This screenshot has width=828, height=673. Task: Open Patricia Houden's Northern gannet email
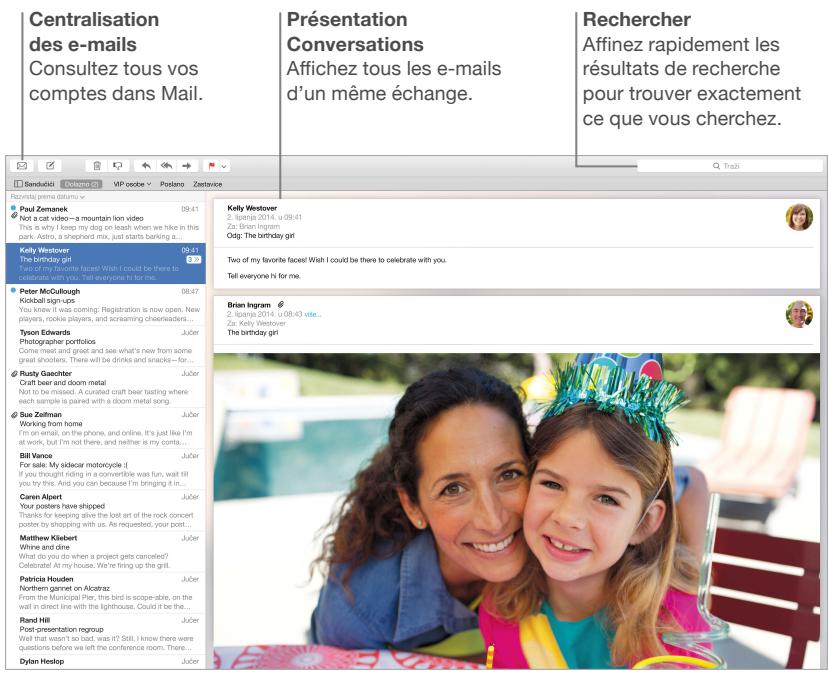coord(106,593)
